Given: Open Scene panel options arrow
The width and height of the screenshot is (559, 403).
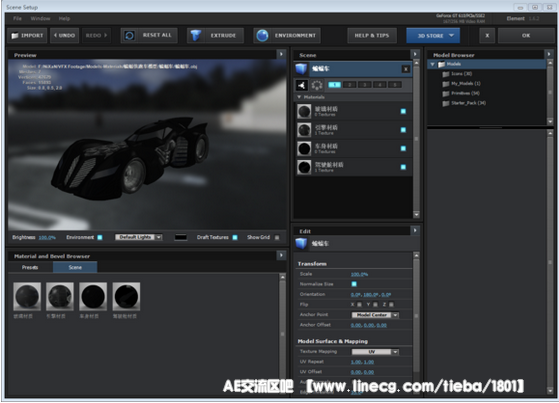Looking at the screenshot, I should click(x=415, y=54).
